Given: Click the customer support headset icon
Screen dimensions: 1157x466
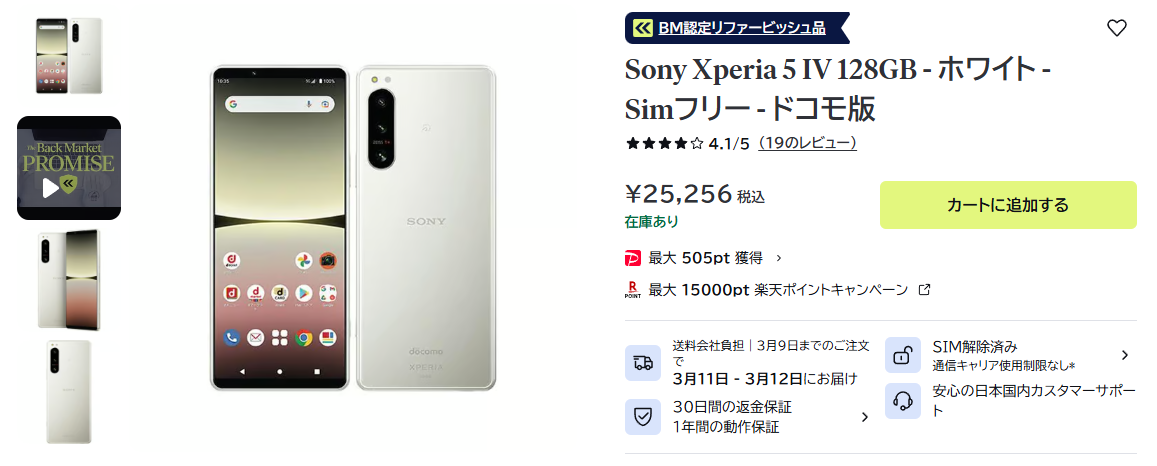Looking at the screenshot, I should tap(902, 401).
